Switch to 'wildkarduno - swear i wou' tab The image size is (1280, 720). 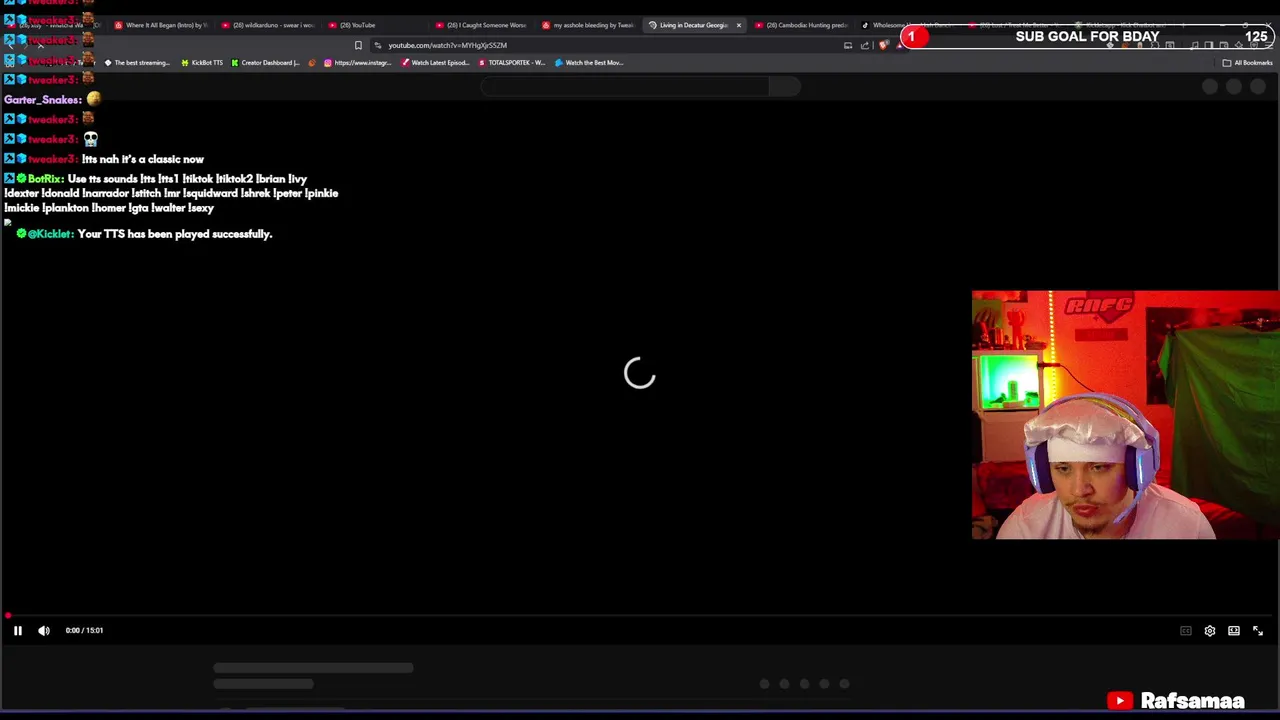(267, 25)
